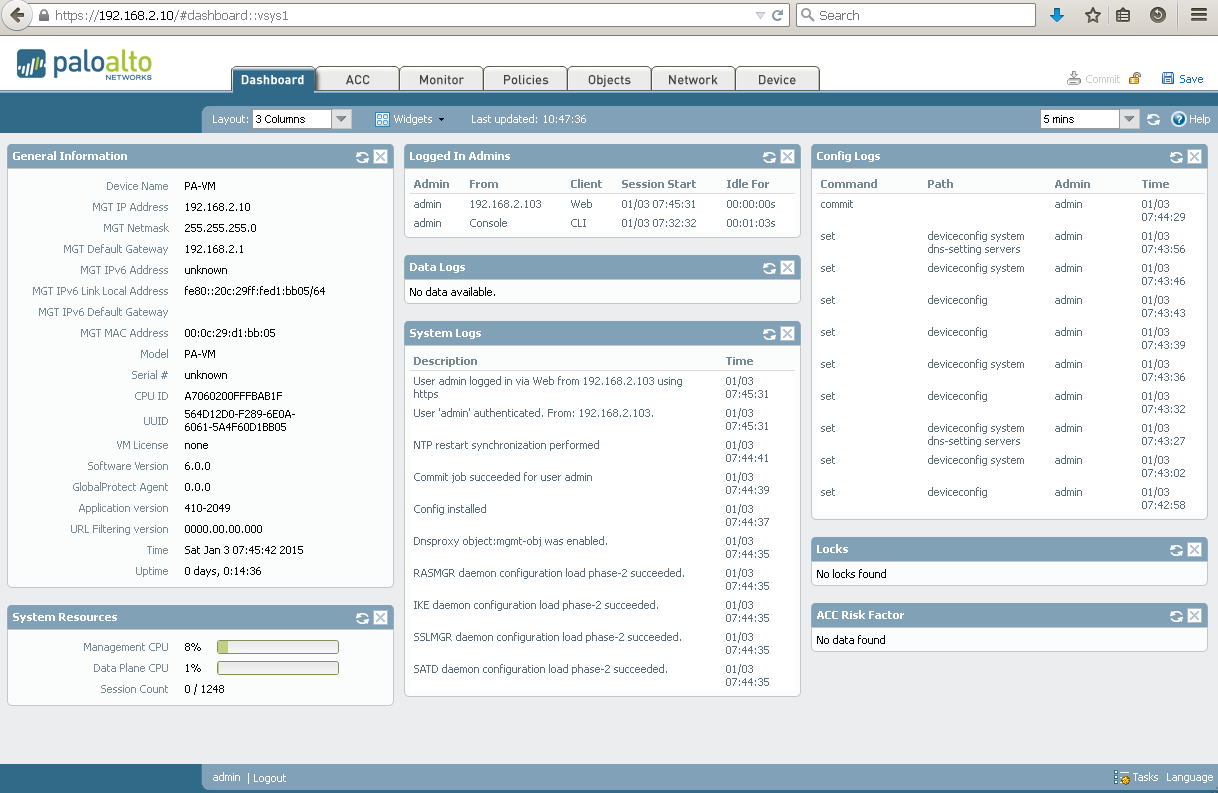Close the ACC Risk Factor widget
The width and height of the screenshot is (1218, 793).
tap(1194, 616)
